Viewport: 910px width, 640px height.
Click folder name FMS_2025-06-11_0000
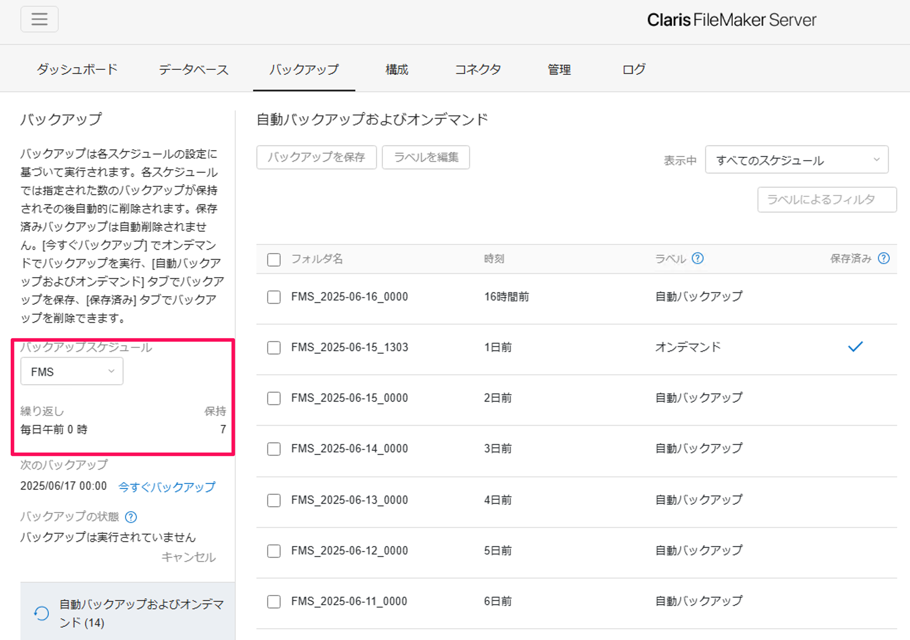point(349,601)
